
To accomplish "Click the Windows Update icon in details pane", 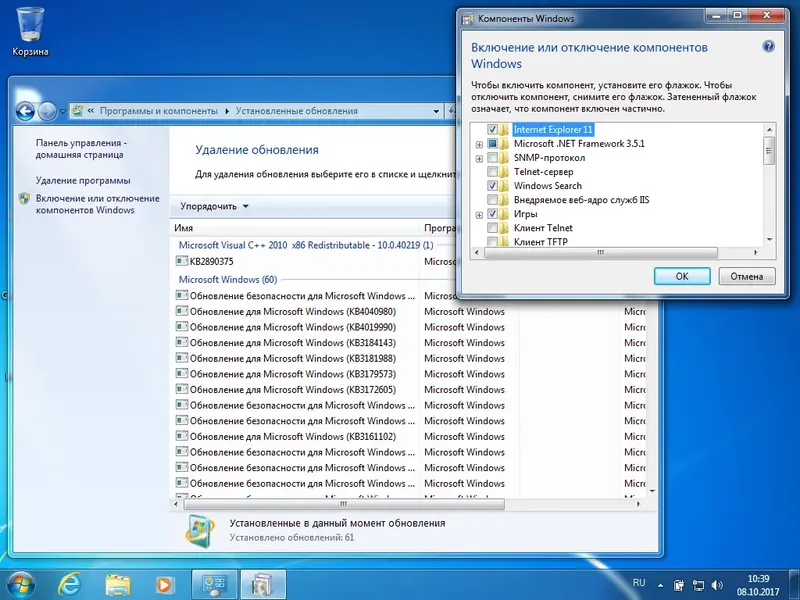I will pyautogui.click(x=200, y=531).
